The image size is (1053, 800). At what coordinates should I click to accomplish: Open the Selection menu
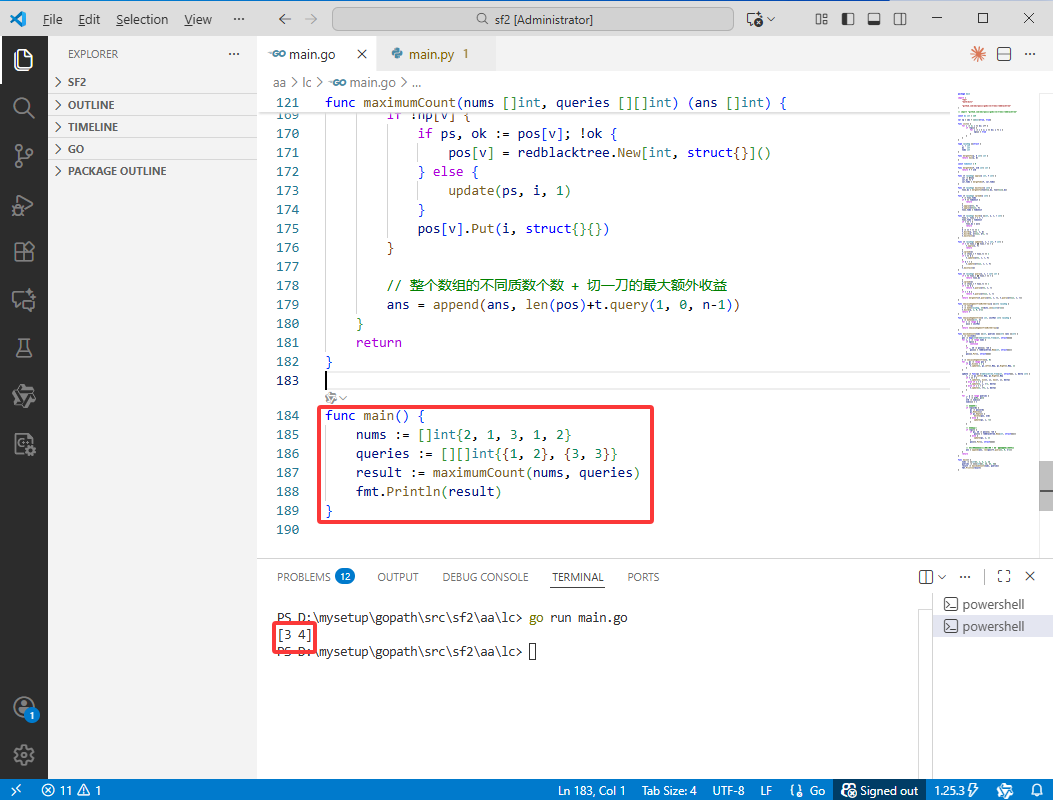pos(142,19)
